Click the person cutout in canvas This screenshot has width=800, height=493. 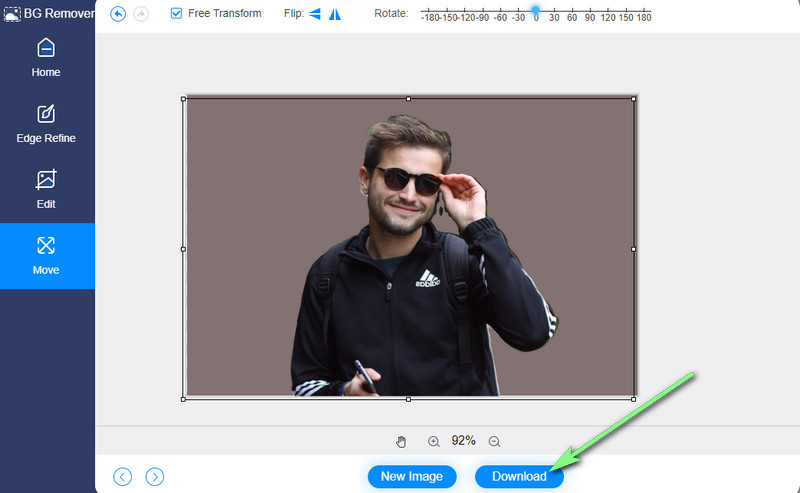point(410,280)
